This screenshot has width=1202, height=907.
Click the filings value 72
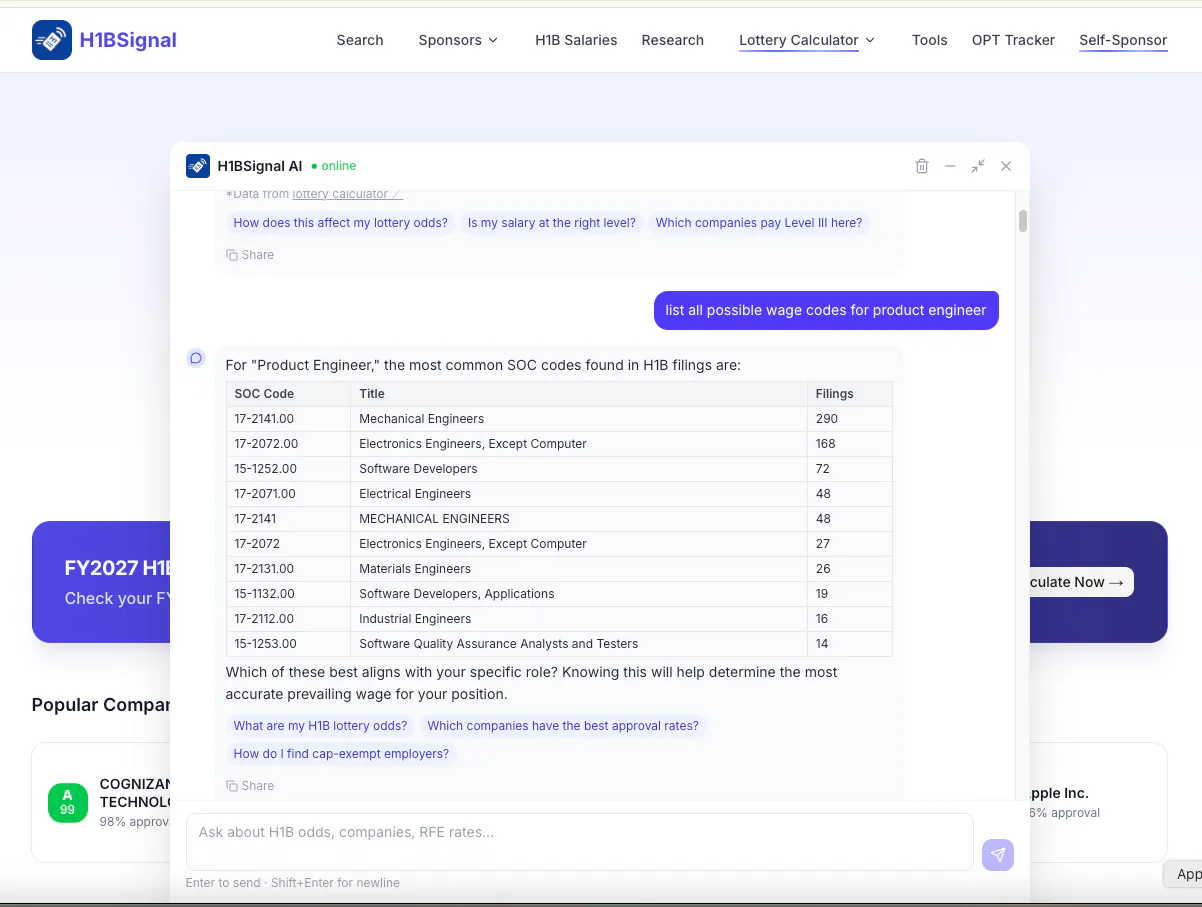point(849,469)
